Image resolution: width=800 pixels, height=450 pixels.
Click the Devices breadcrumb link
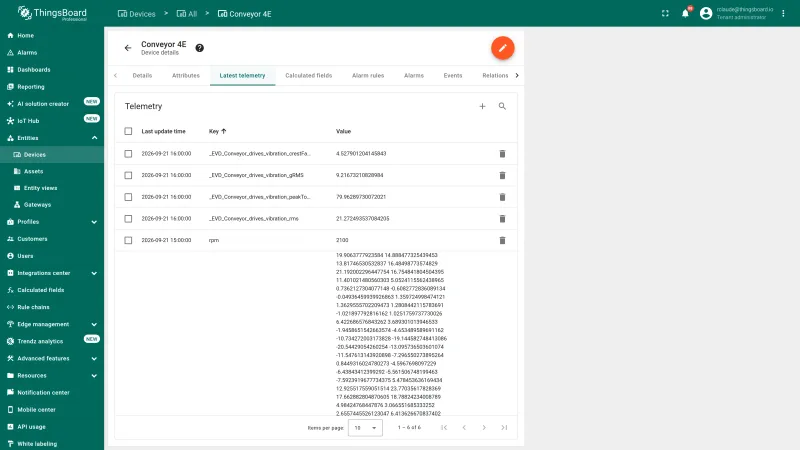coord(137,14)
